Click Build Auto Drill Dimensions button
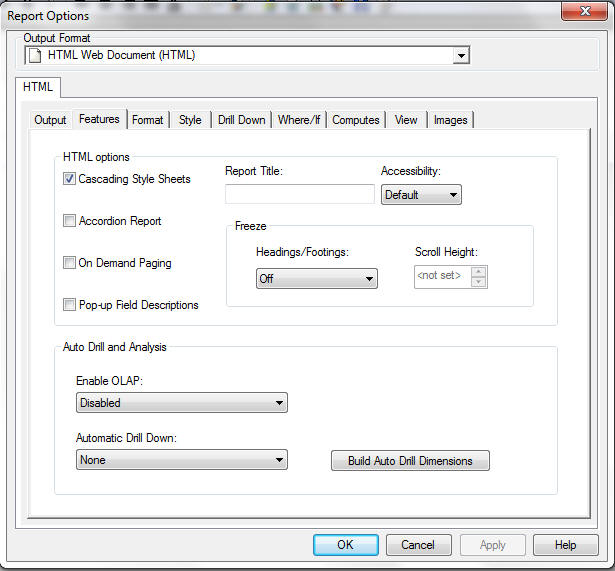 point(410,461)
